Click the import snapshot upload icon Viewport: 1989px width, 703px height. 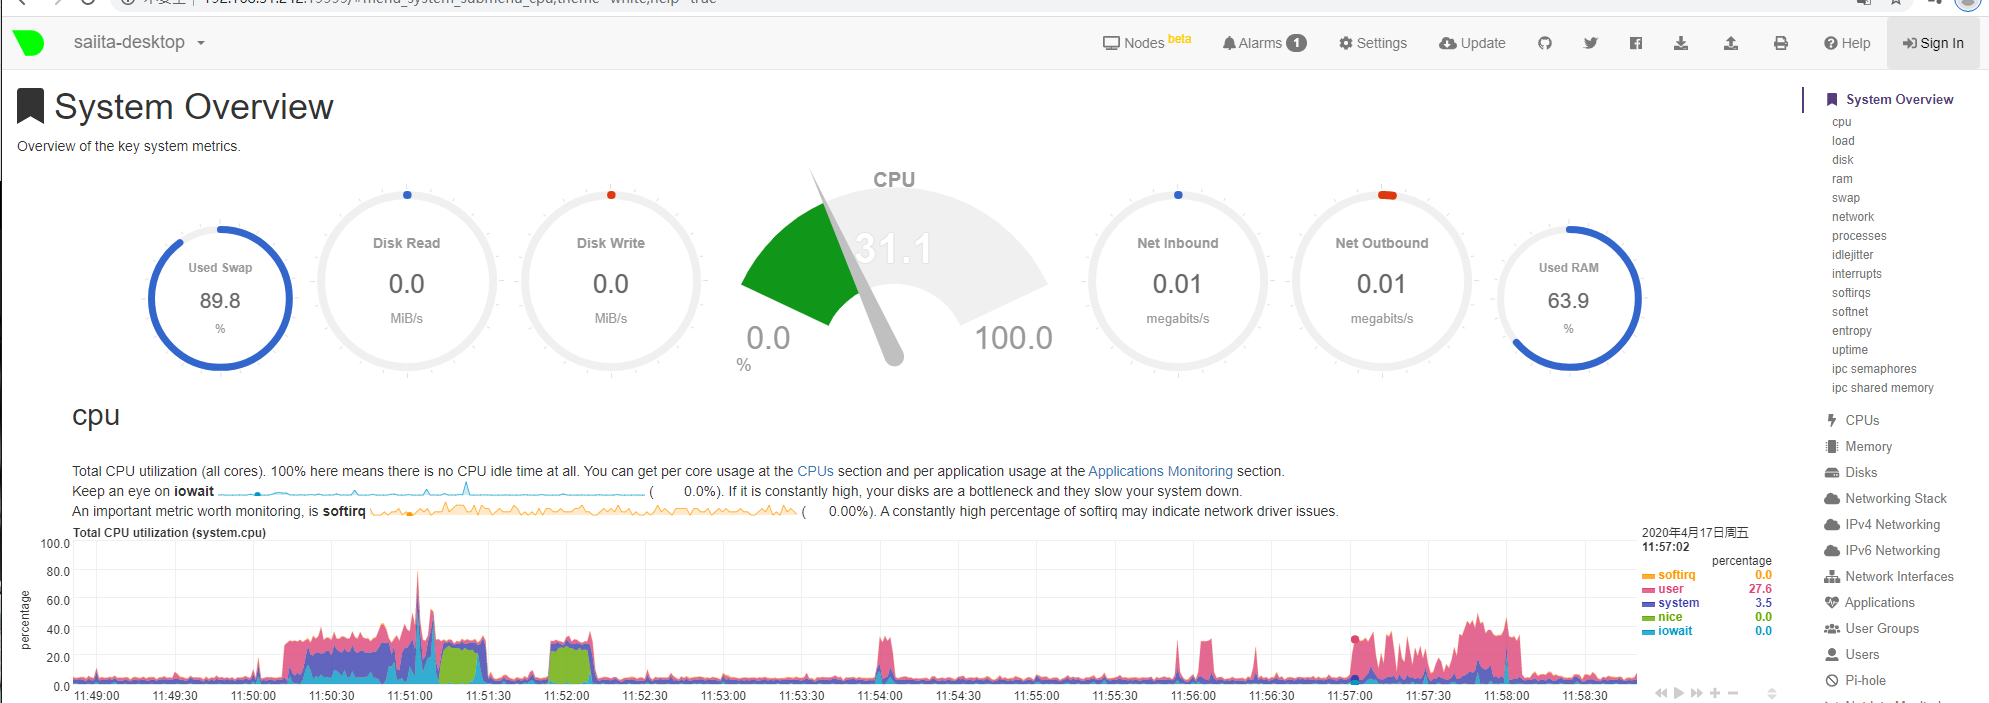point(1731,43)
